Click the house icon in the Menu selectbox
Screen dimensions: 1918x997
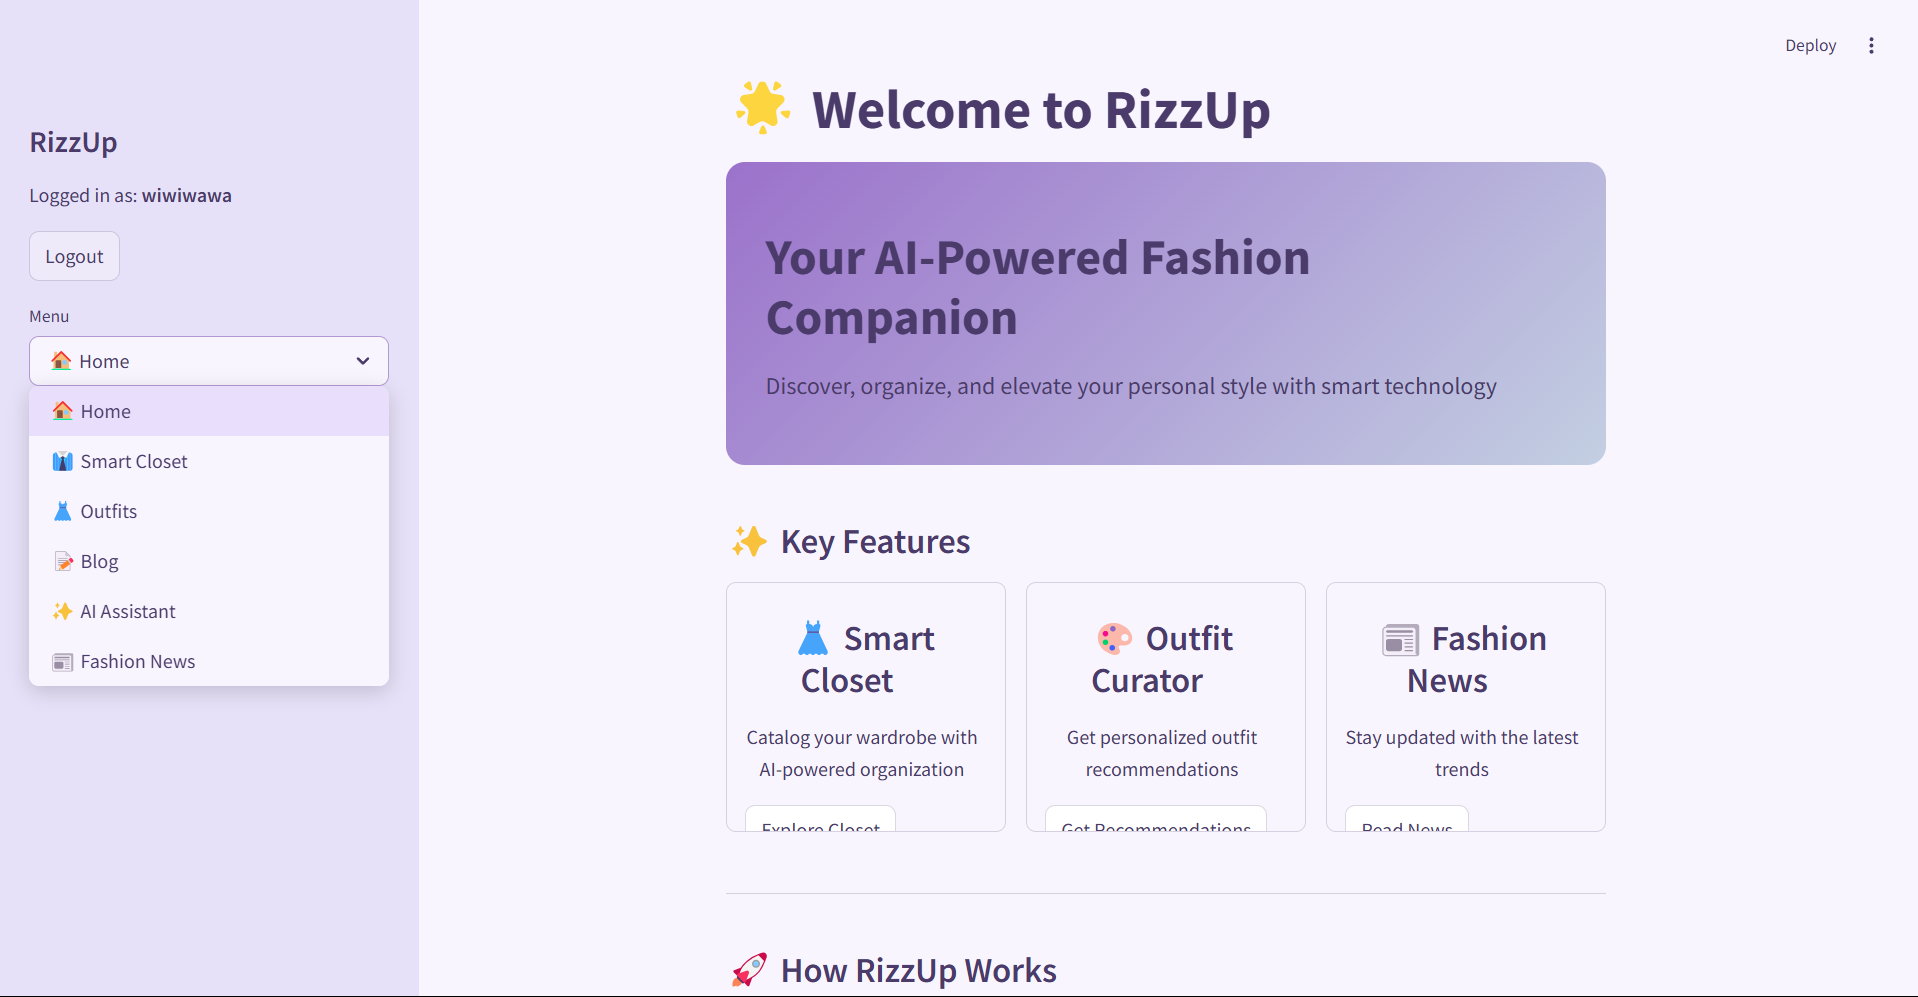[61, 361]
